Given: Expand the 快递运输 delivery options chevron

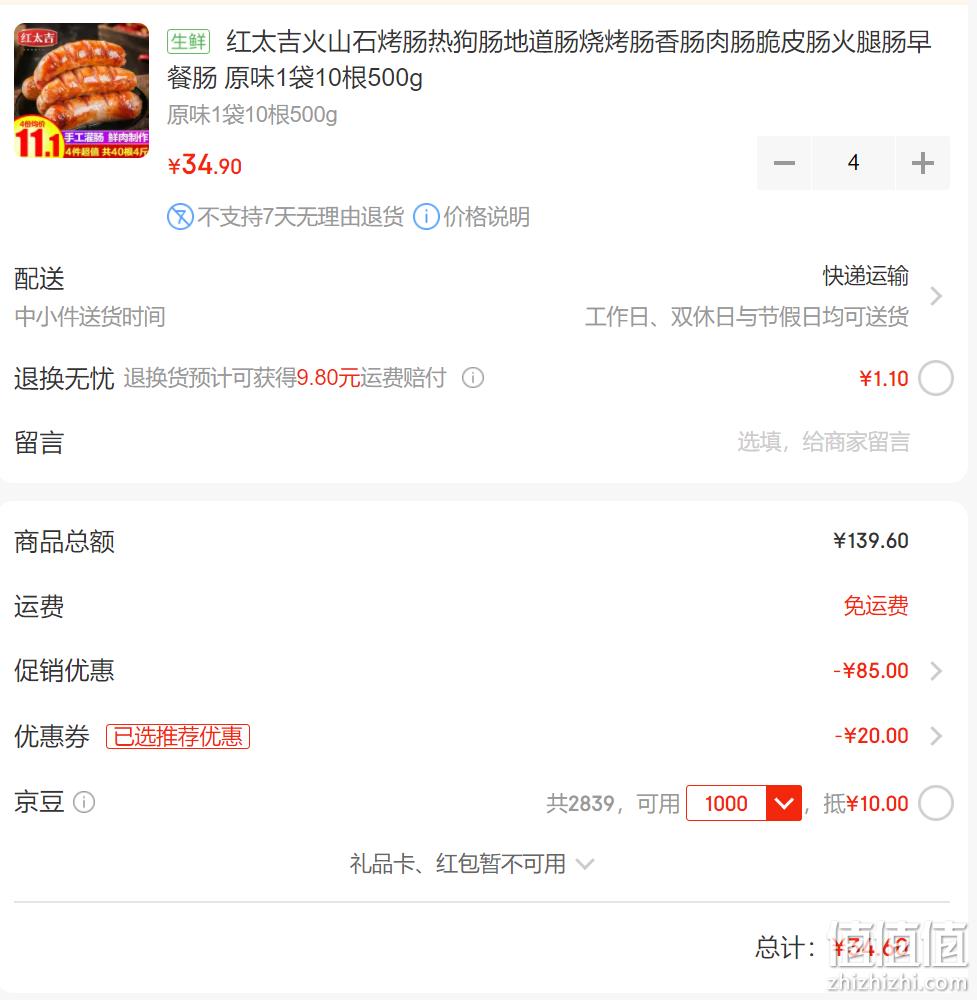Looking at the screenshot, I should pos(936,296).
